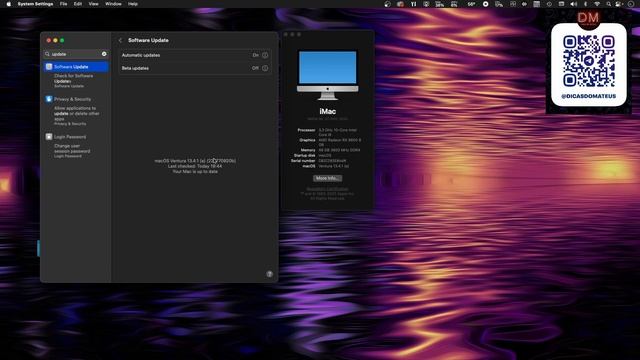The height and width of the screenshot is (360, 640).
Task: Click the QR code image
Action: (589, 61)
